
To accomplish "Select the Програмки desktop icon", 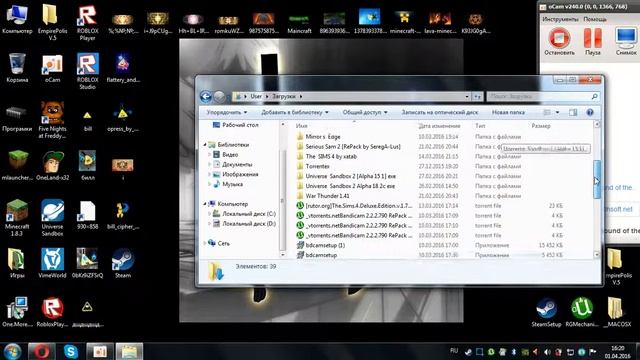I will click(17, 118).
